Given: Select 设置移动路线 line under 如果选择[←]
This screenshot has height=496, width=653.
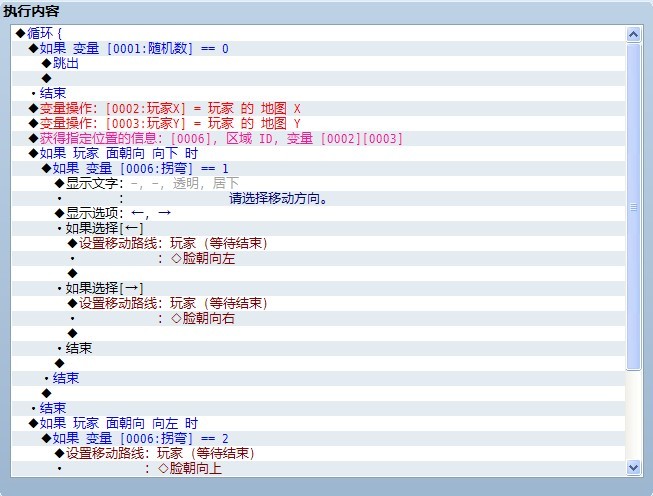Looking at the screenshot, I should click(319, 243).
